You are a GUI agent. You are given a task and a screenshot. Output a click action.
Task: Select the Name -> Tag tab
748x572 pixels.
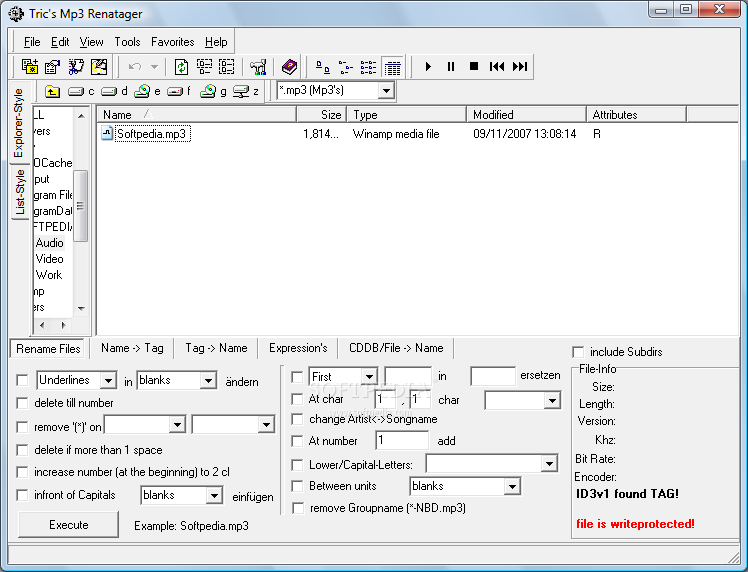tap(132, 348)
